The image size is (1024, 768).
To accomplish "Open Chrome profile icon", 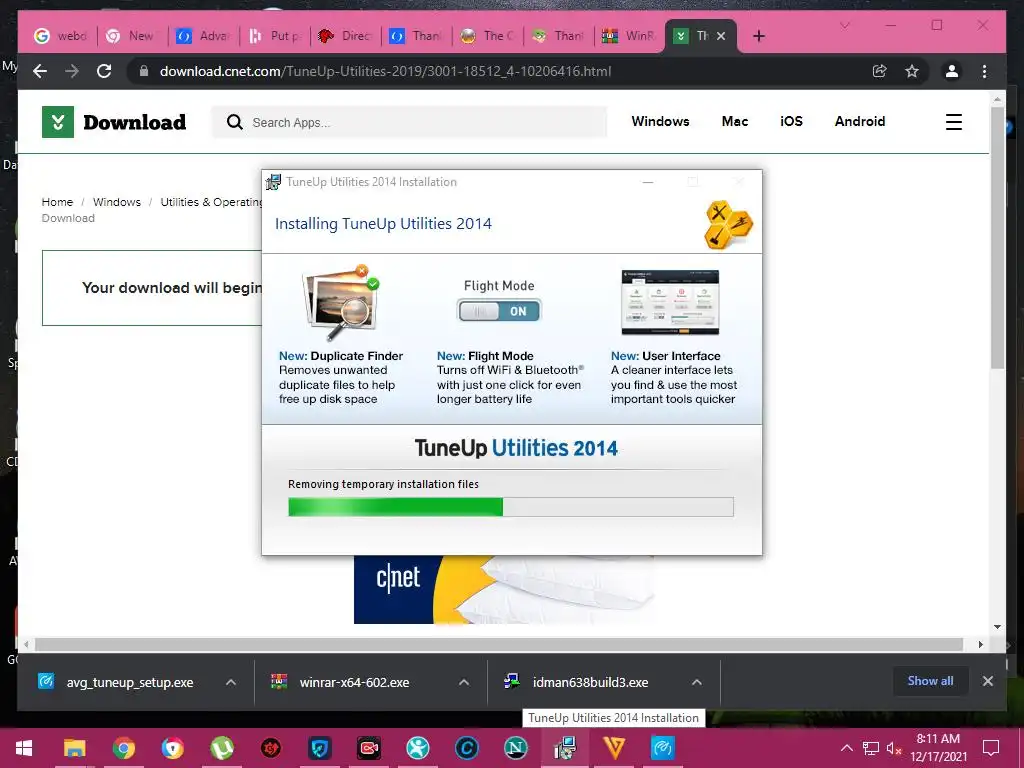I will 952,71.
